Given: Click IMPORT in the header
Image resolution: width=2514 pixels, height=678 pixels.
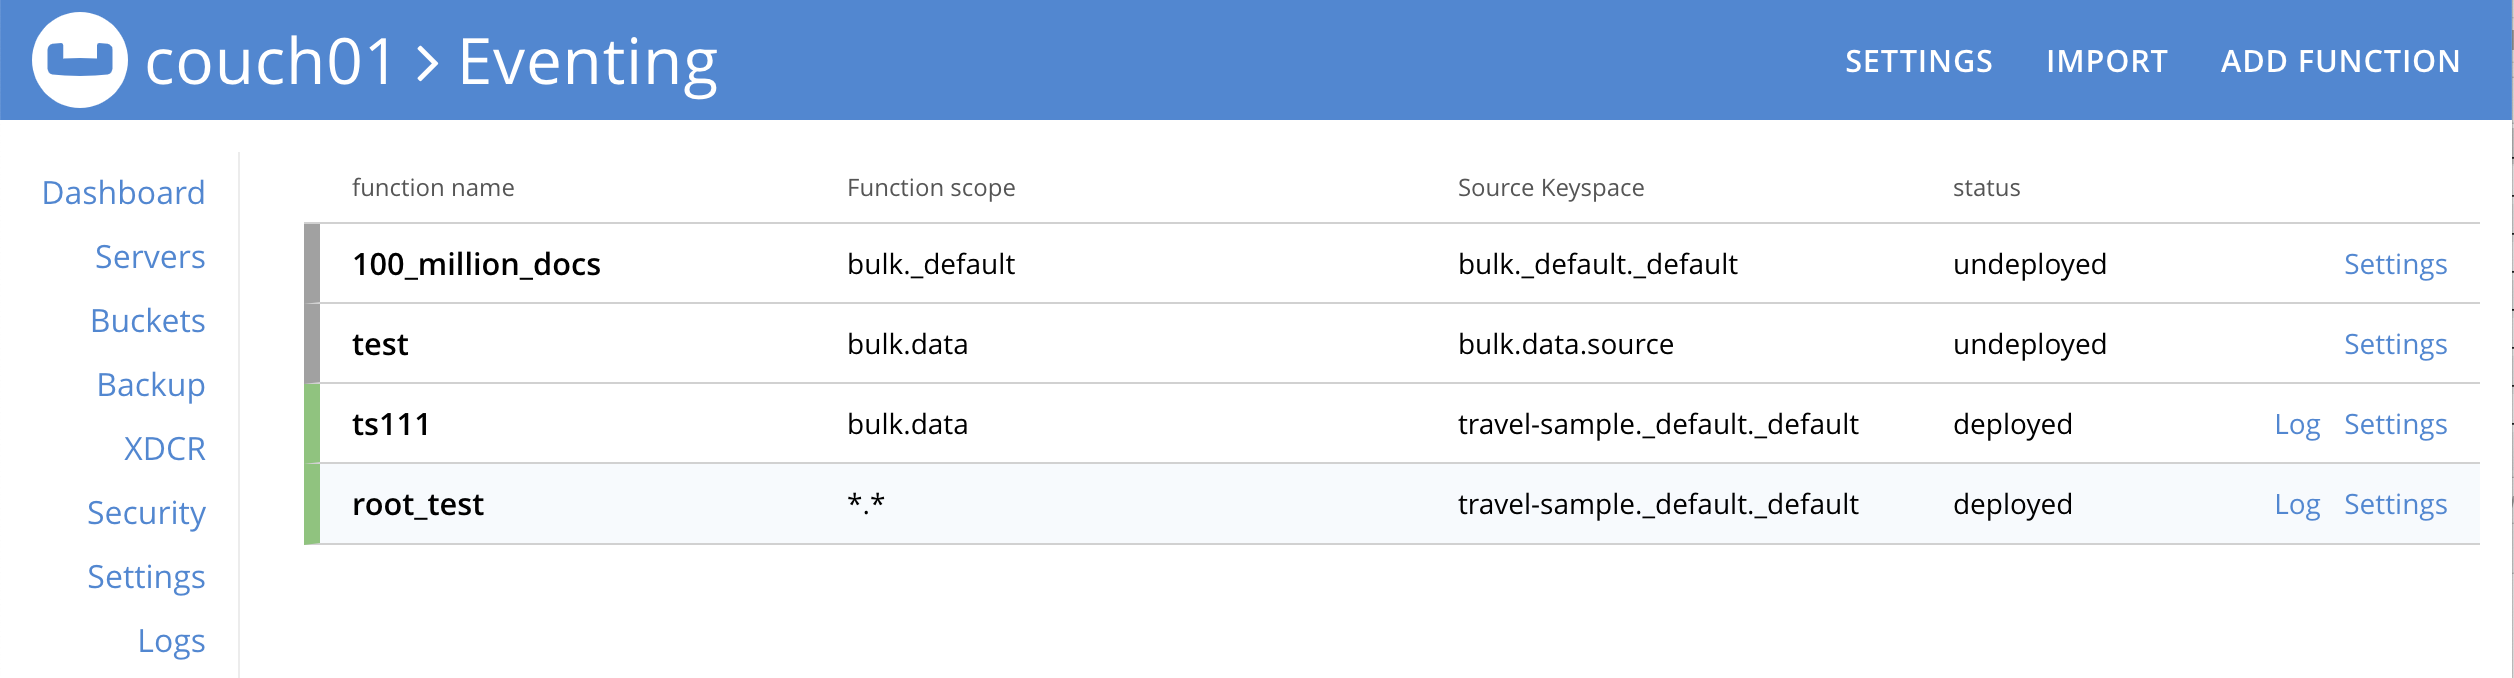Looking at the screenshot, I should [x=2106, y=62].
